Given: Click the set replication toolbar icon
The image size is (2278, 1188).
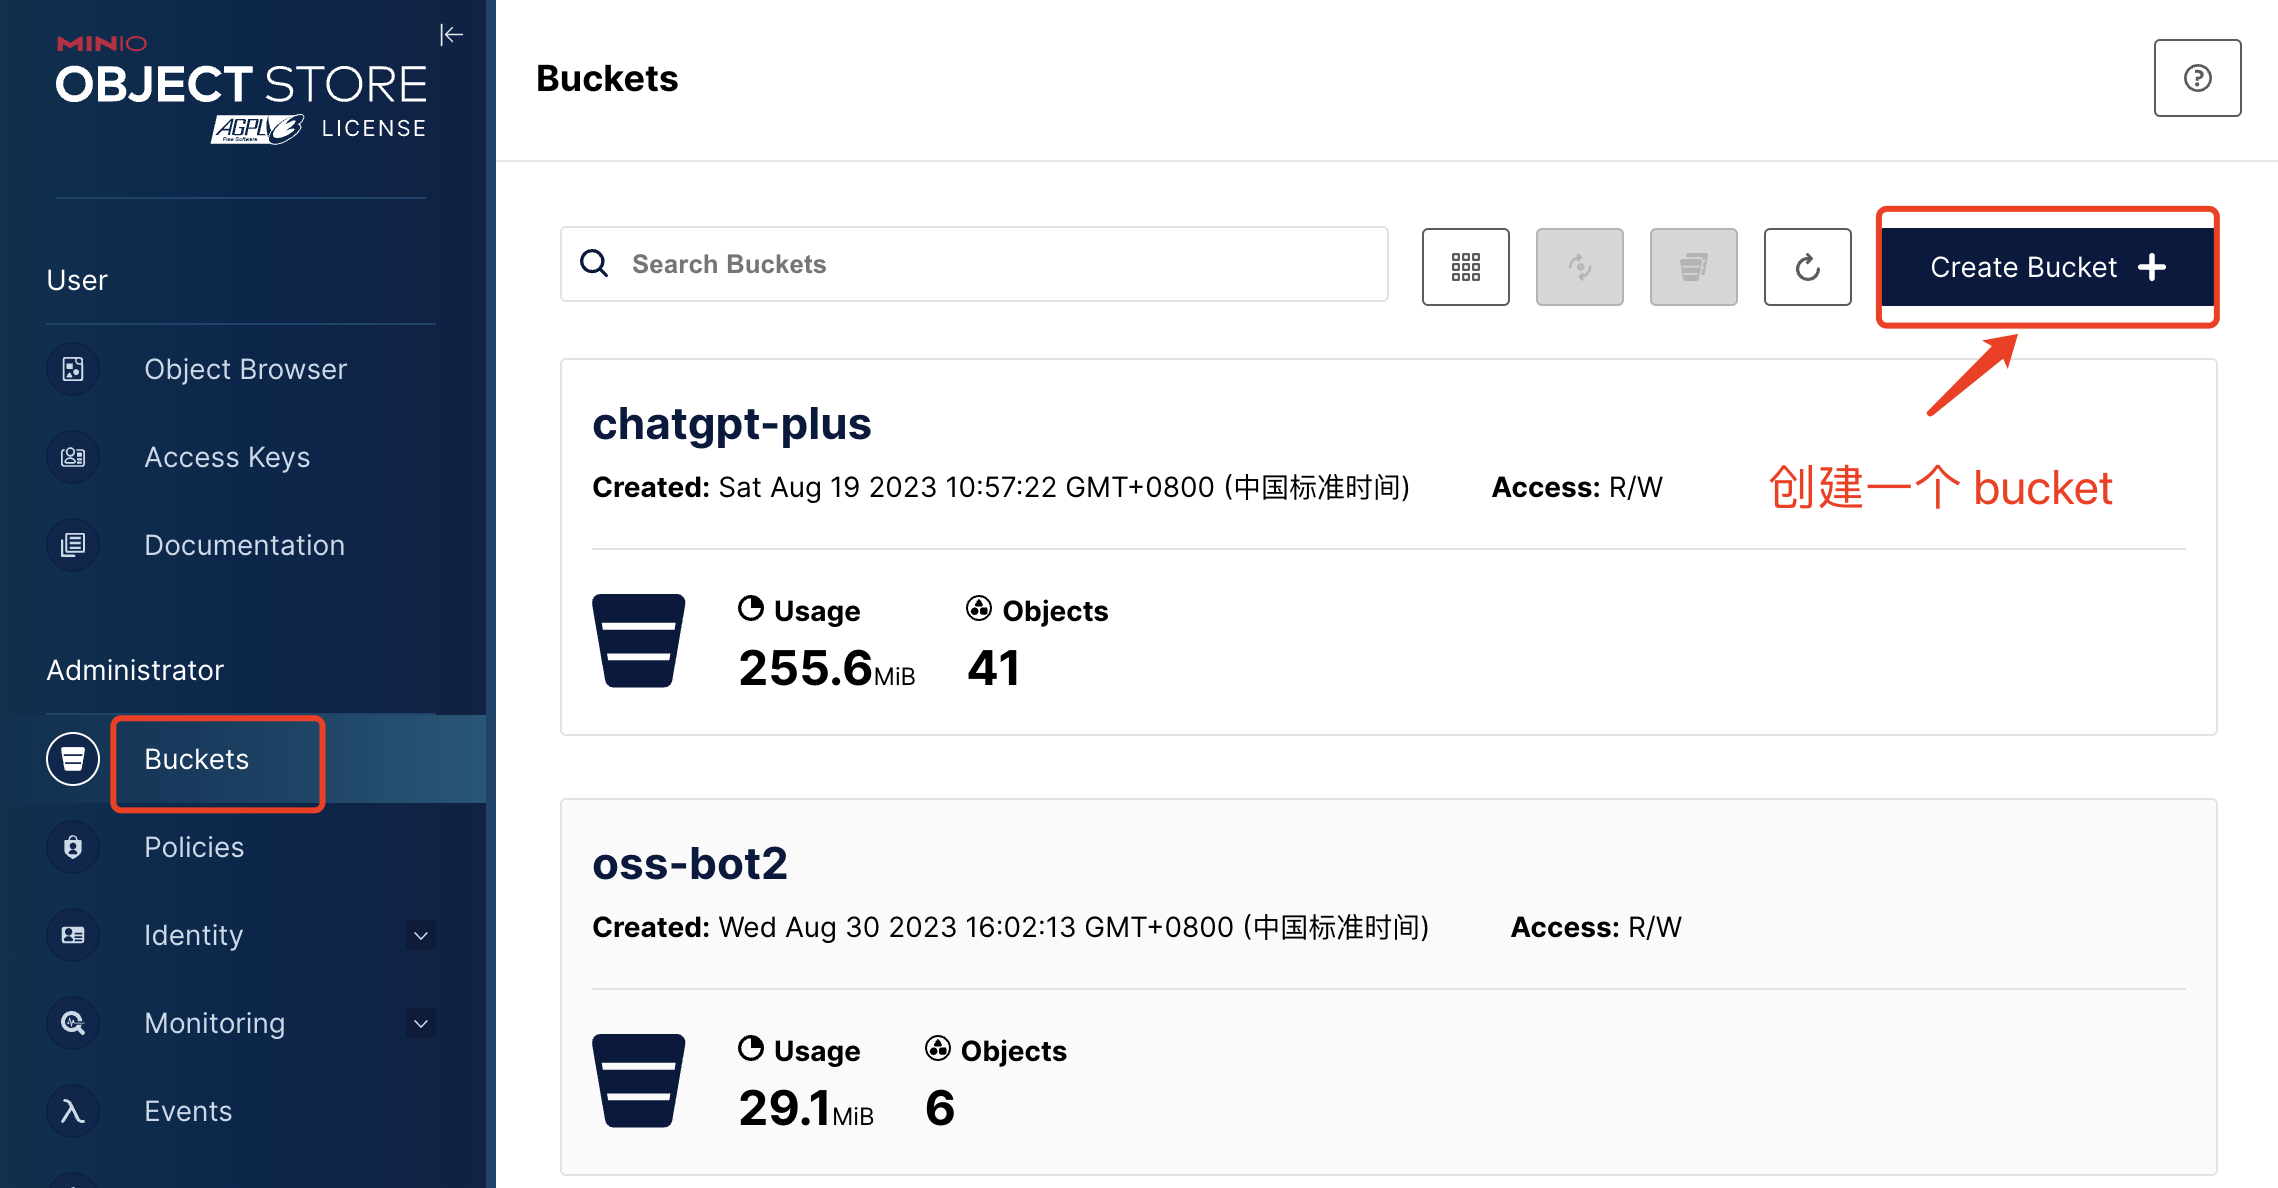Looking at the screenshot, I should pyautogui.click(x=1579, y=267).
